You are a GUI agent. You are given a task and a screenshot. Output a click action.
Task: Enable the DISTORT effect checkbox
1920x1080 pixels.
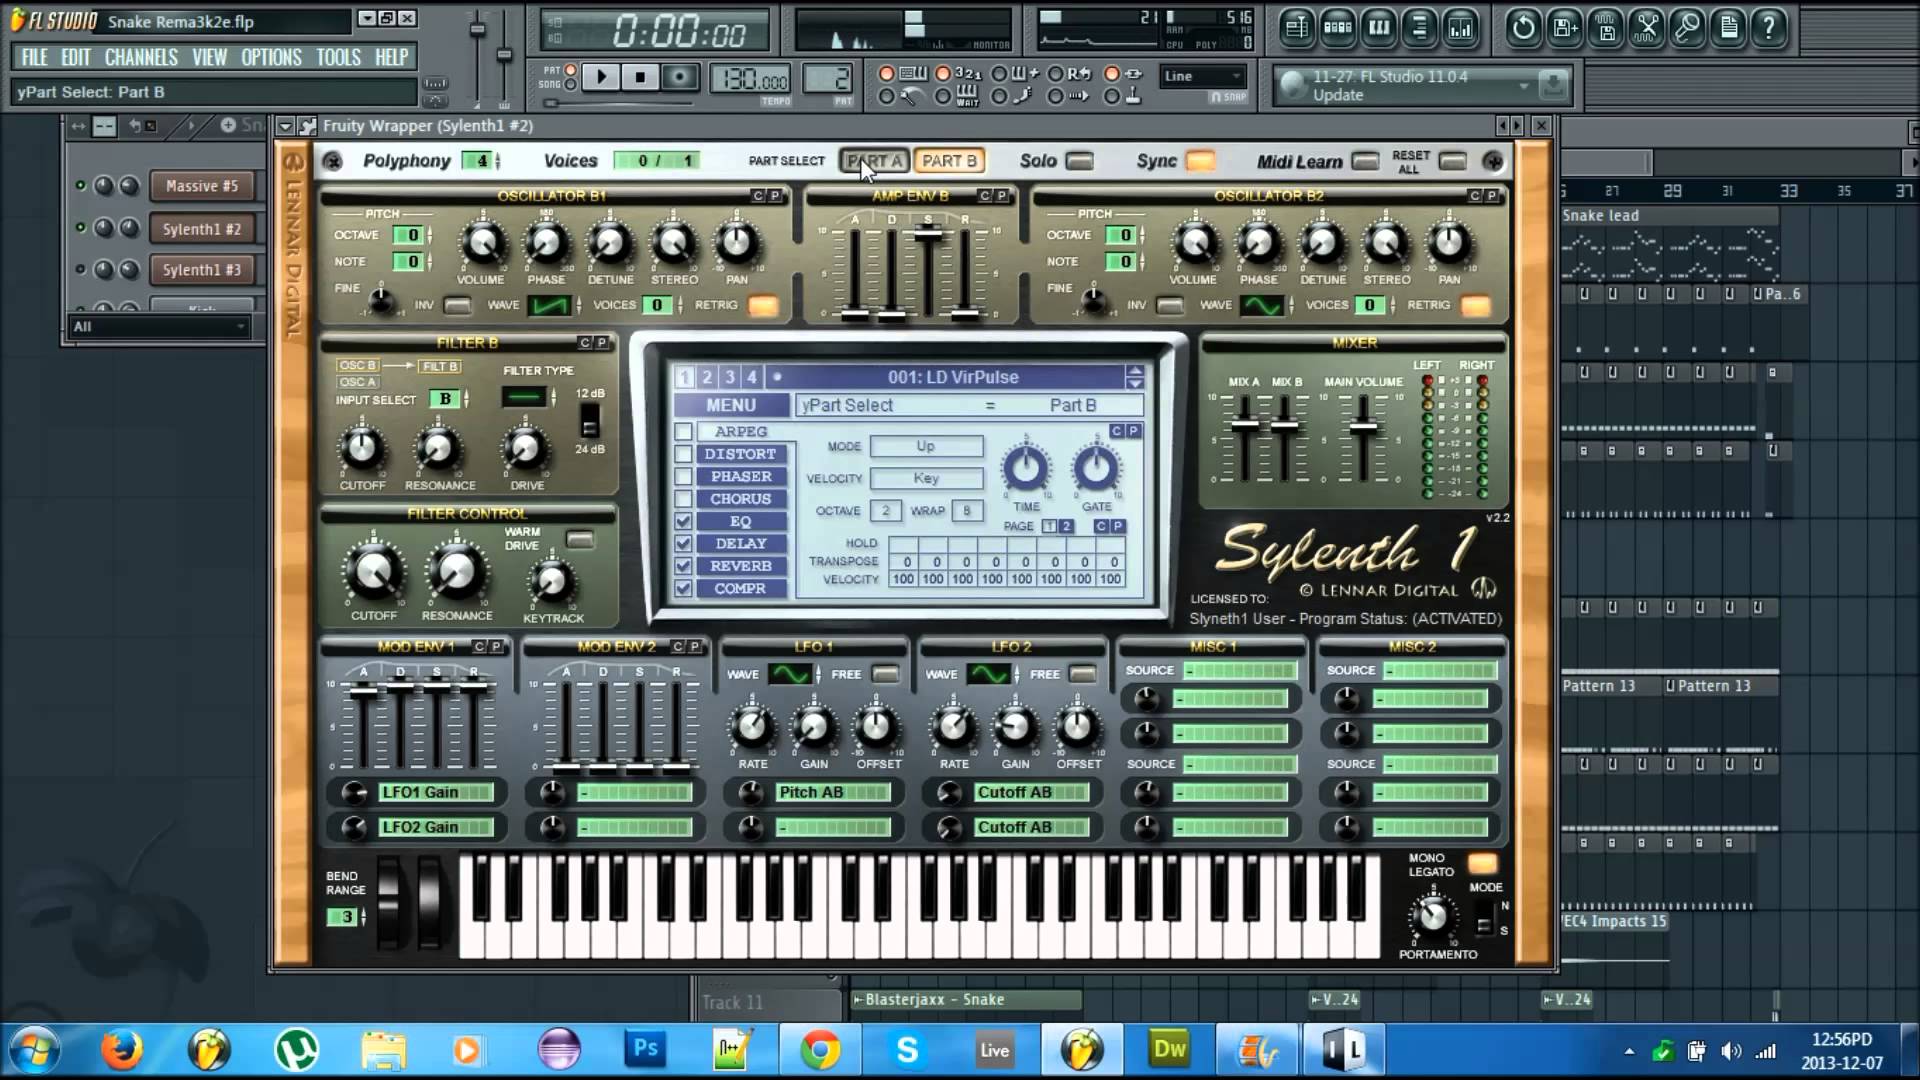(684, 454)
